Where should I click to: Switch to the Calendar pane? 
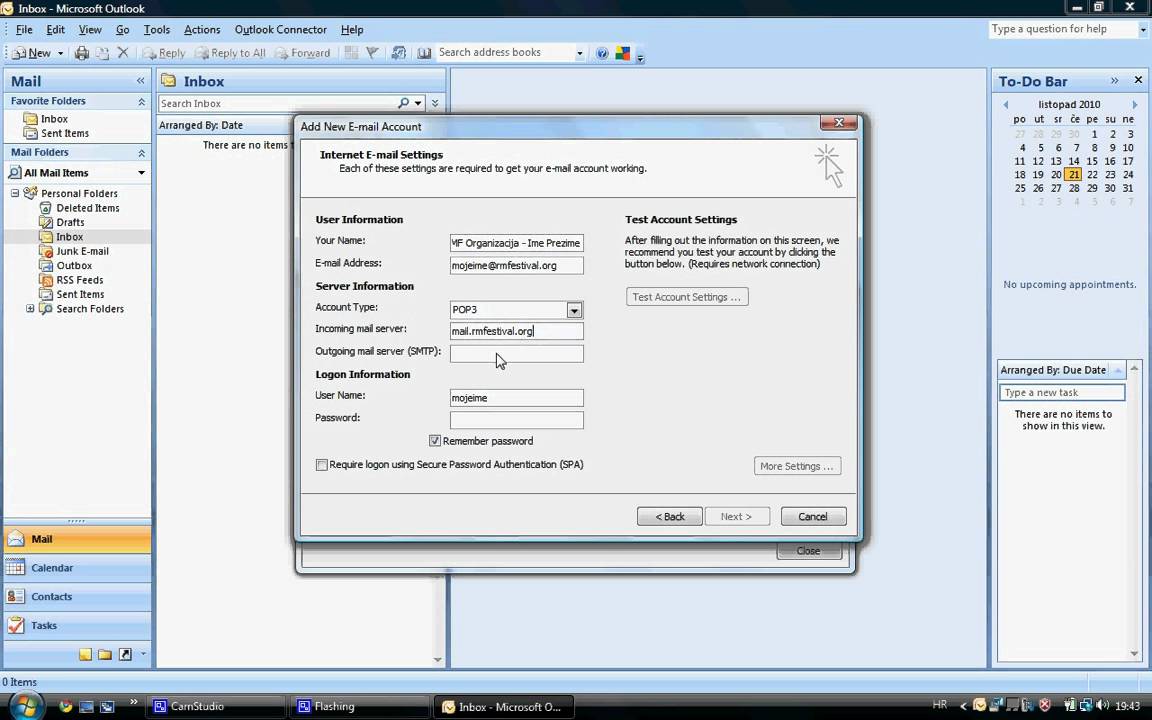pos(77,568)
